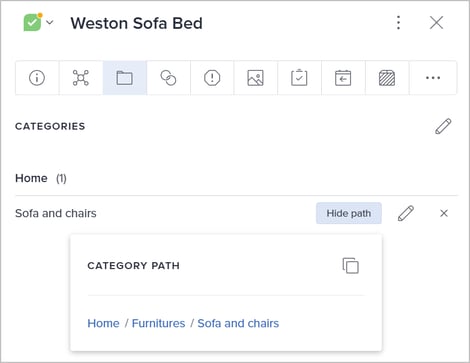The width and height of the screenshot is (470, 363).
Task: Edit the Sofa and chairs category
Action: tap(406, 213)
